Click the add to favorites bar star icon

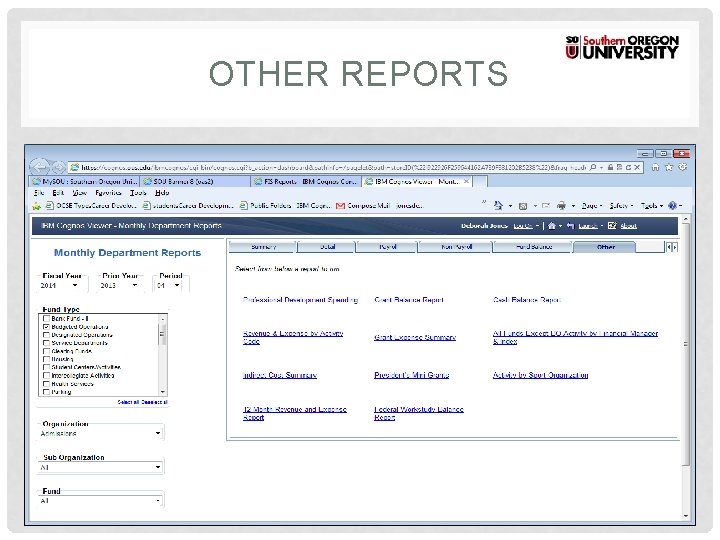coord(36,206)
